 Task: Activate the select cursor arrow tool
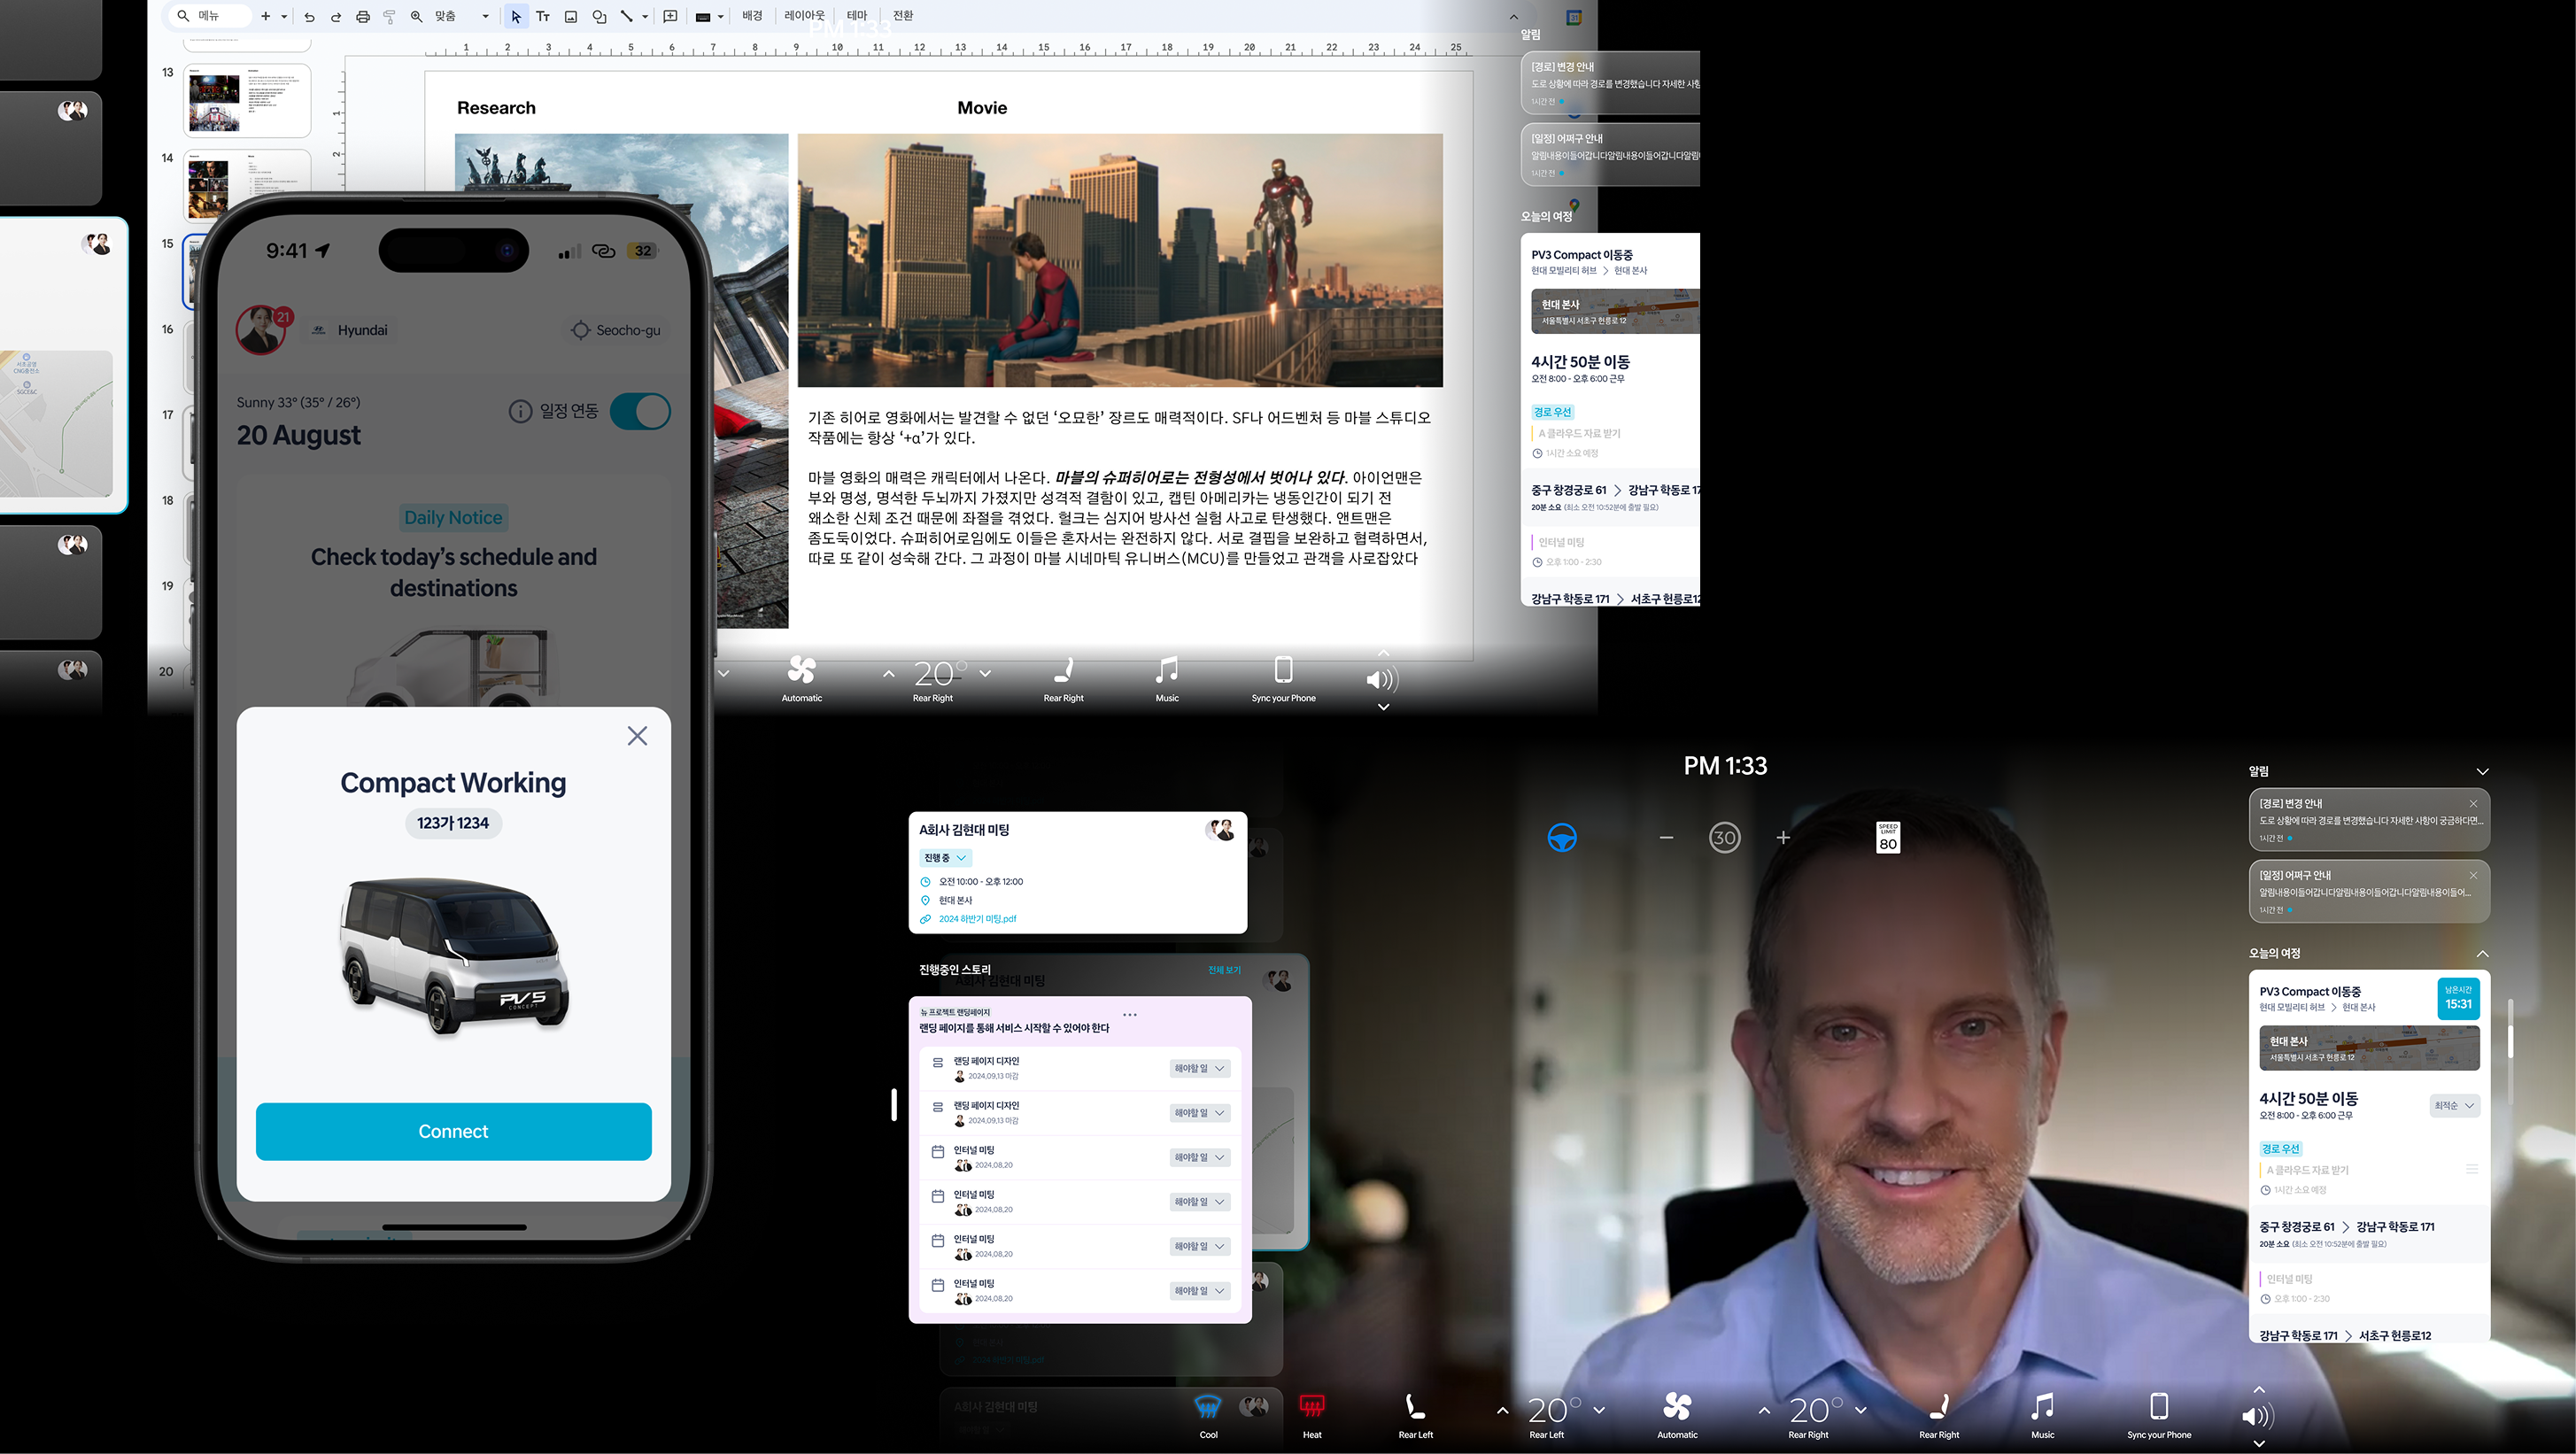pos(516,17)
